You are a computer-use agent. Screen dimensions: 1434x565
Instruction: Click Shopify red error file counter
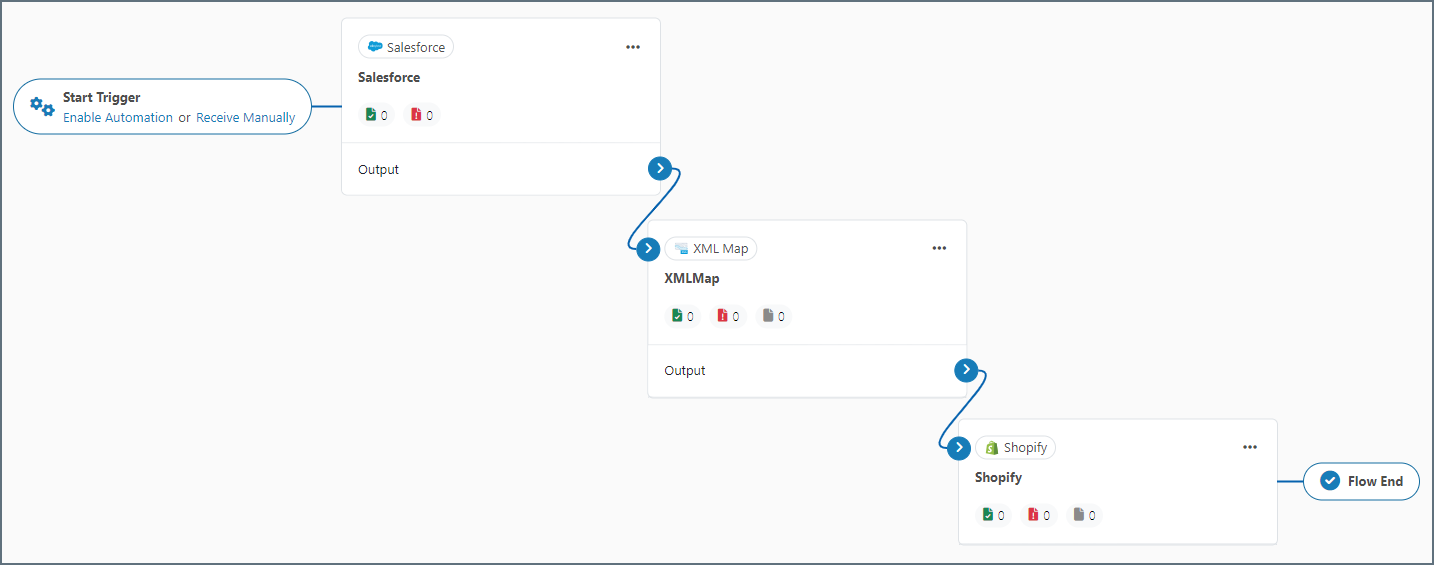(x=1039, y=515)
